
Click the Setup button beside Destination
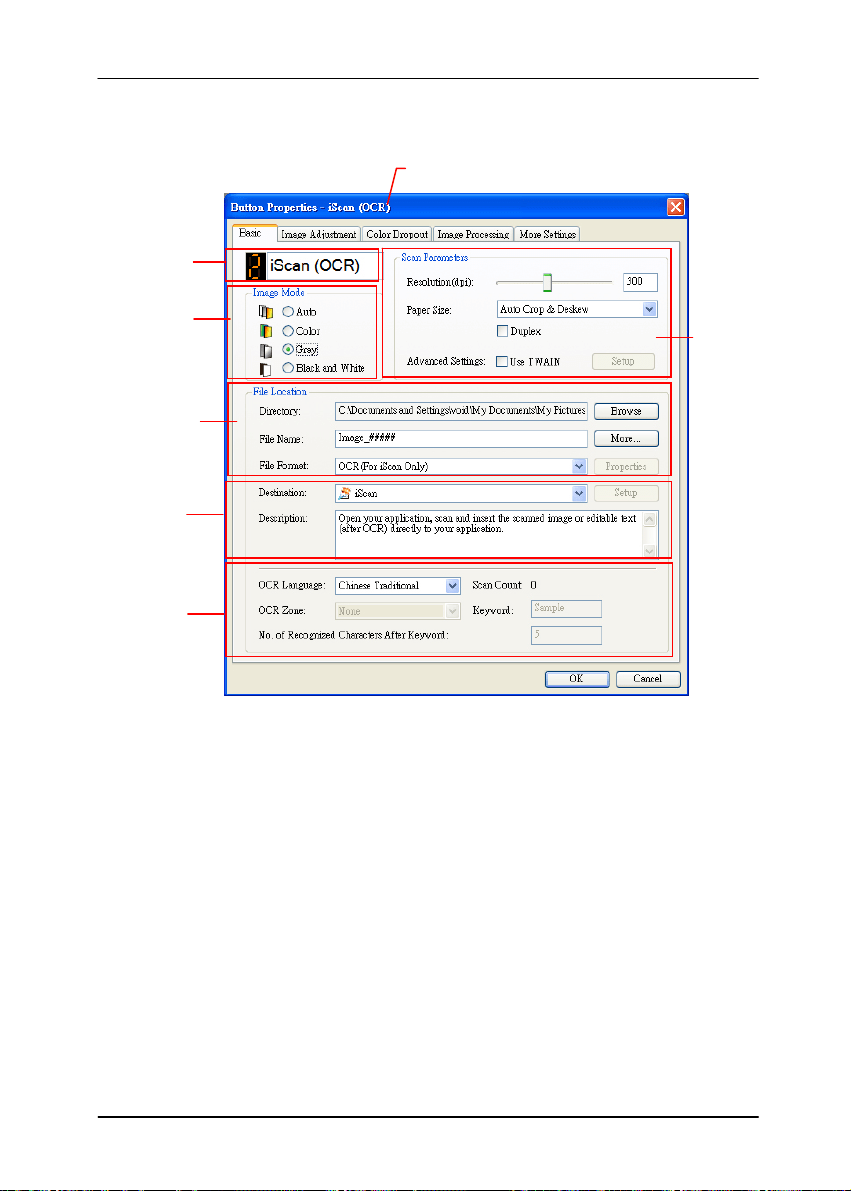[x=626, y=493]
